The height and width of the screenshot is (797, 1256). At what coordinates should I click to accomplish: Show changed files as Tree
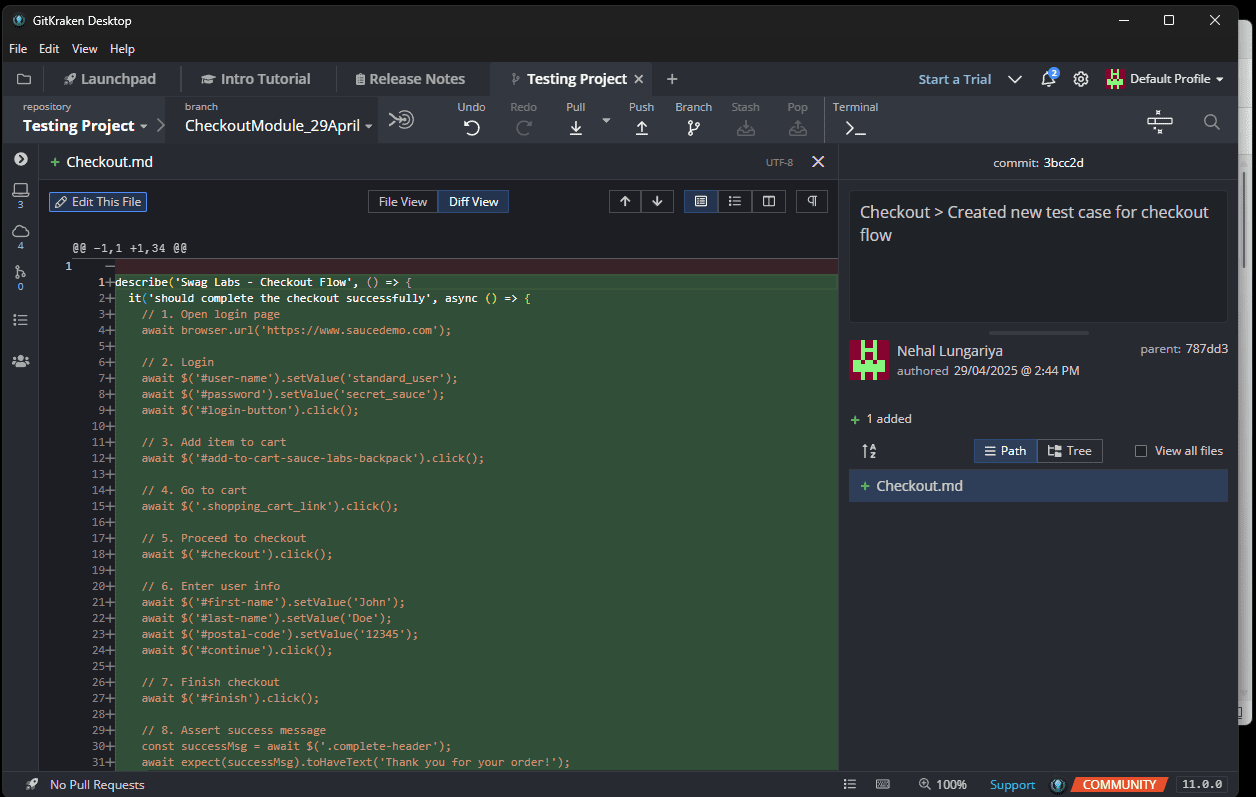(1070, 451)
